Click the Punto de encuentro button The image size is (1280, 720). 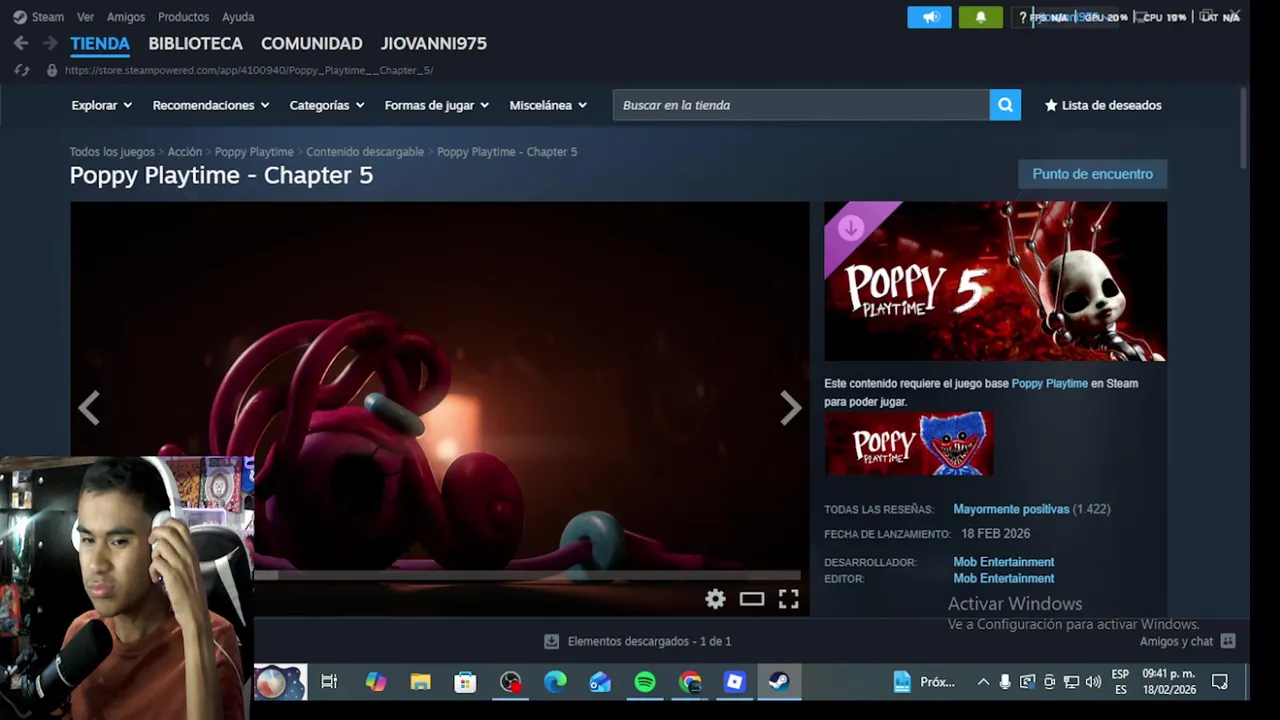tap(1092, 174)
